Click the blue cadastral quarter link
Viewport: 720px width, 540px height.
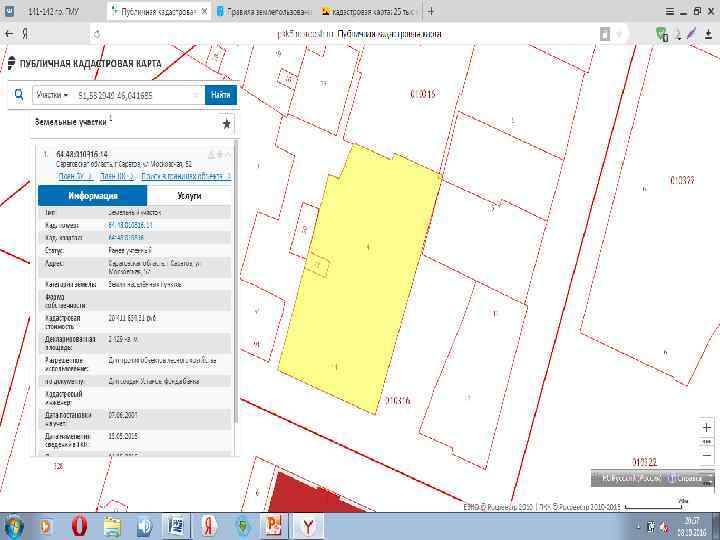126,237
